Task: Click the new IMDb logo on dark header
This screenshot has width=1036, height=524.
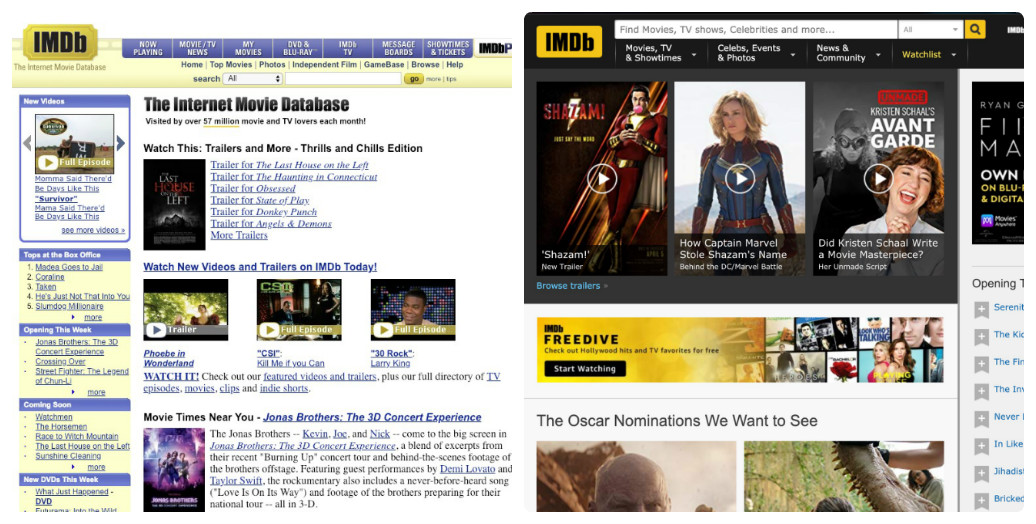Action: [x=569, y=42]
